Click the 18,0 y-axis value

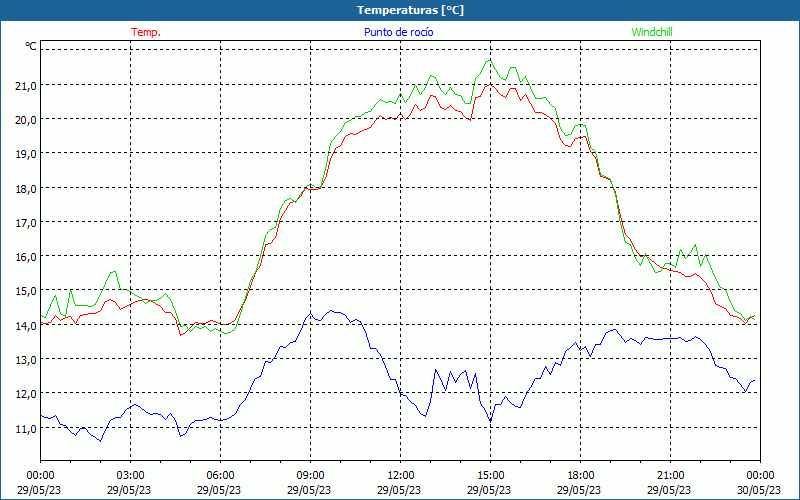click(26, 189)
